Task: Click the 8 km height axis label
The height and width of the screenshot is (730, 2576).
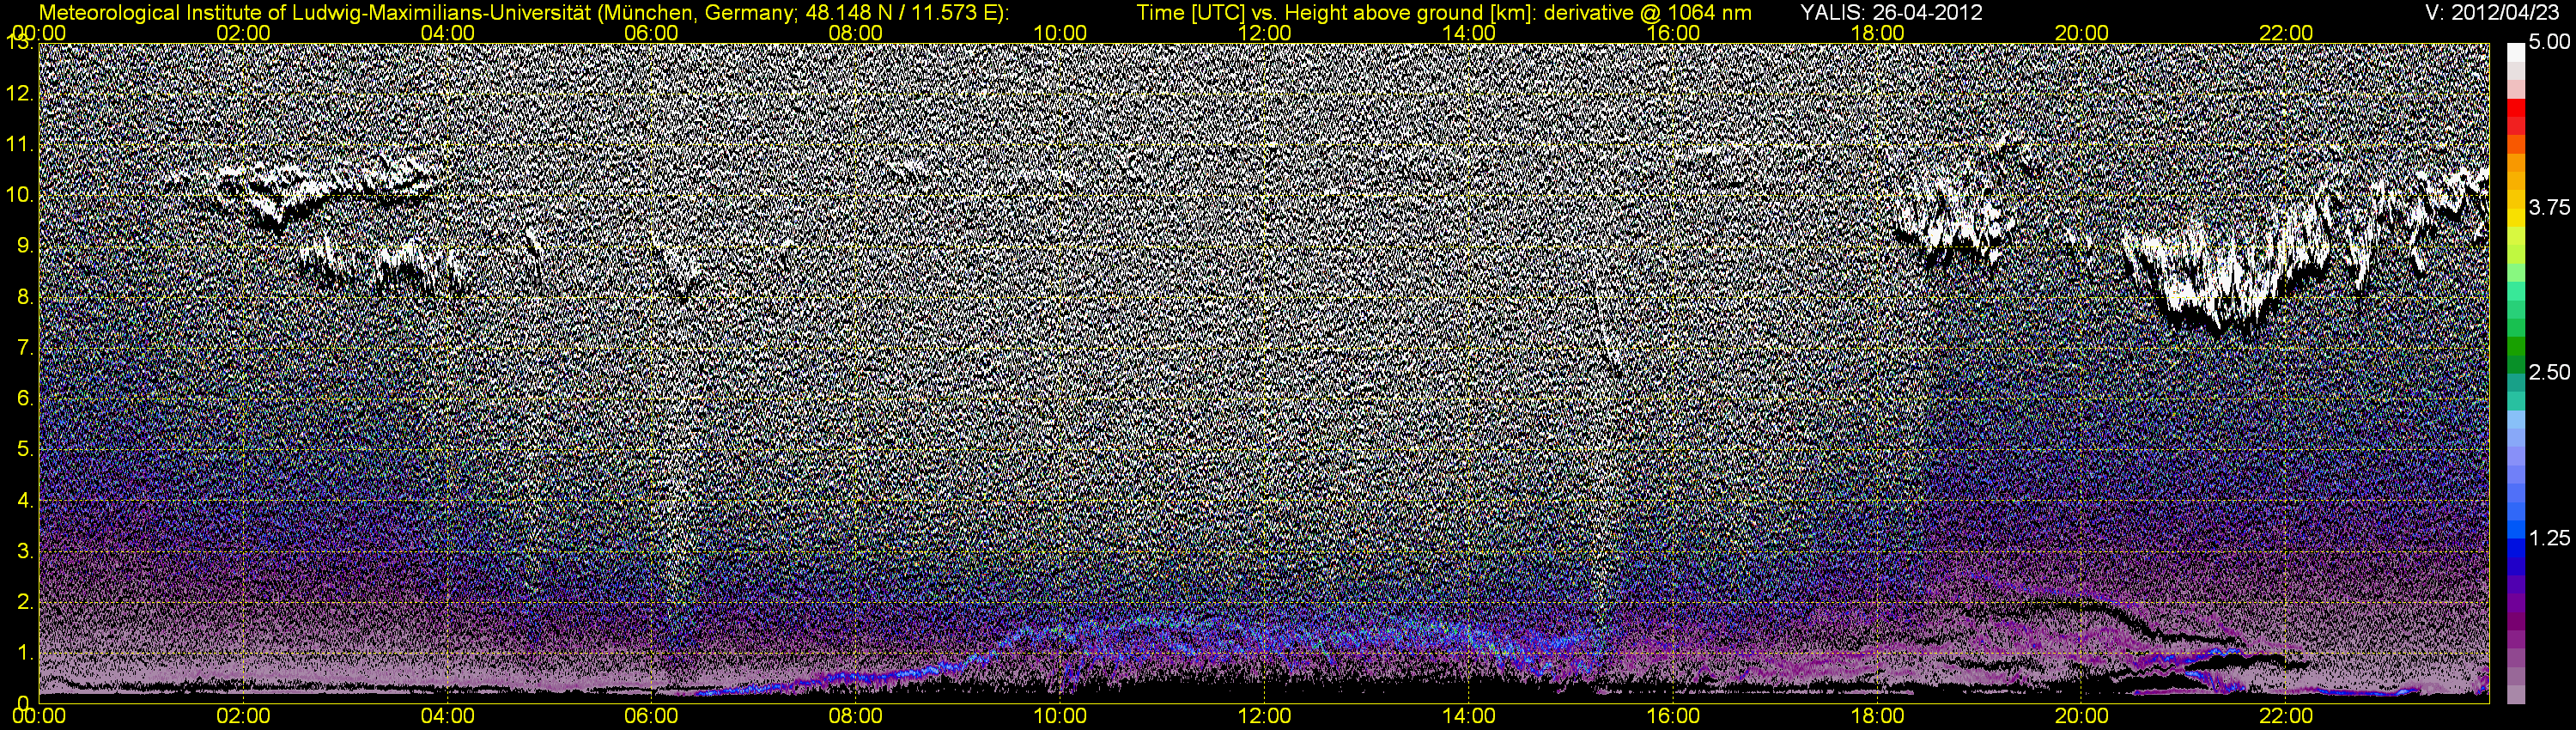Action: coord(25,297)
